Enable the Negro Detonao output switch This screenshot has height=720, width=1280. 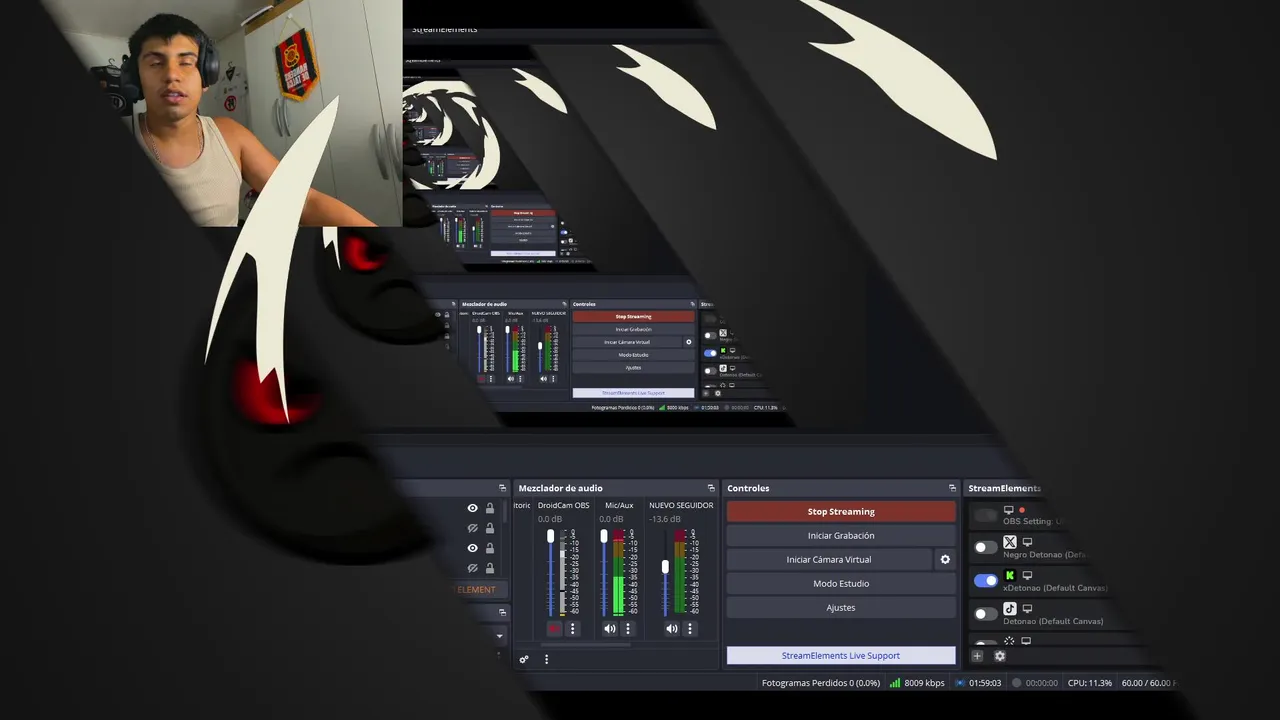(986, 547)
